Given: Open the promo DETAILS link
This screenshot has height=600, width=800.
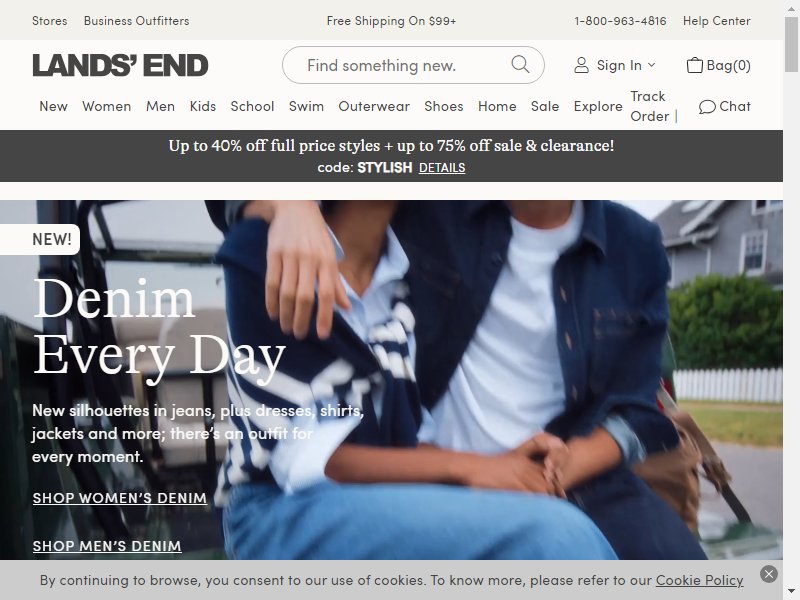Looking at the screenshot, I should (442, 168).
